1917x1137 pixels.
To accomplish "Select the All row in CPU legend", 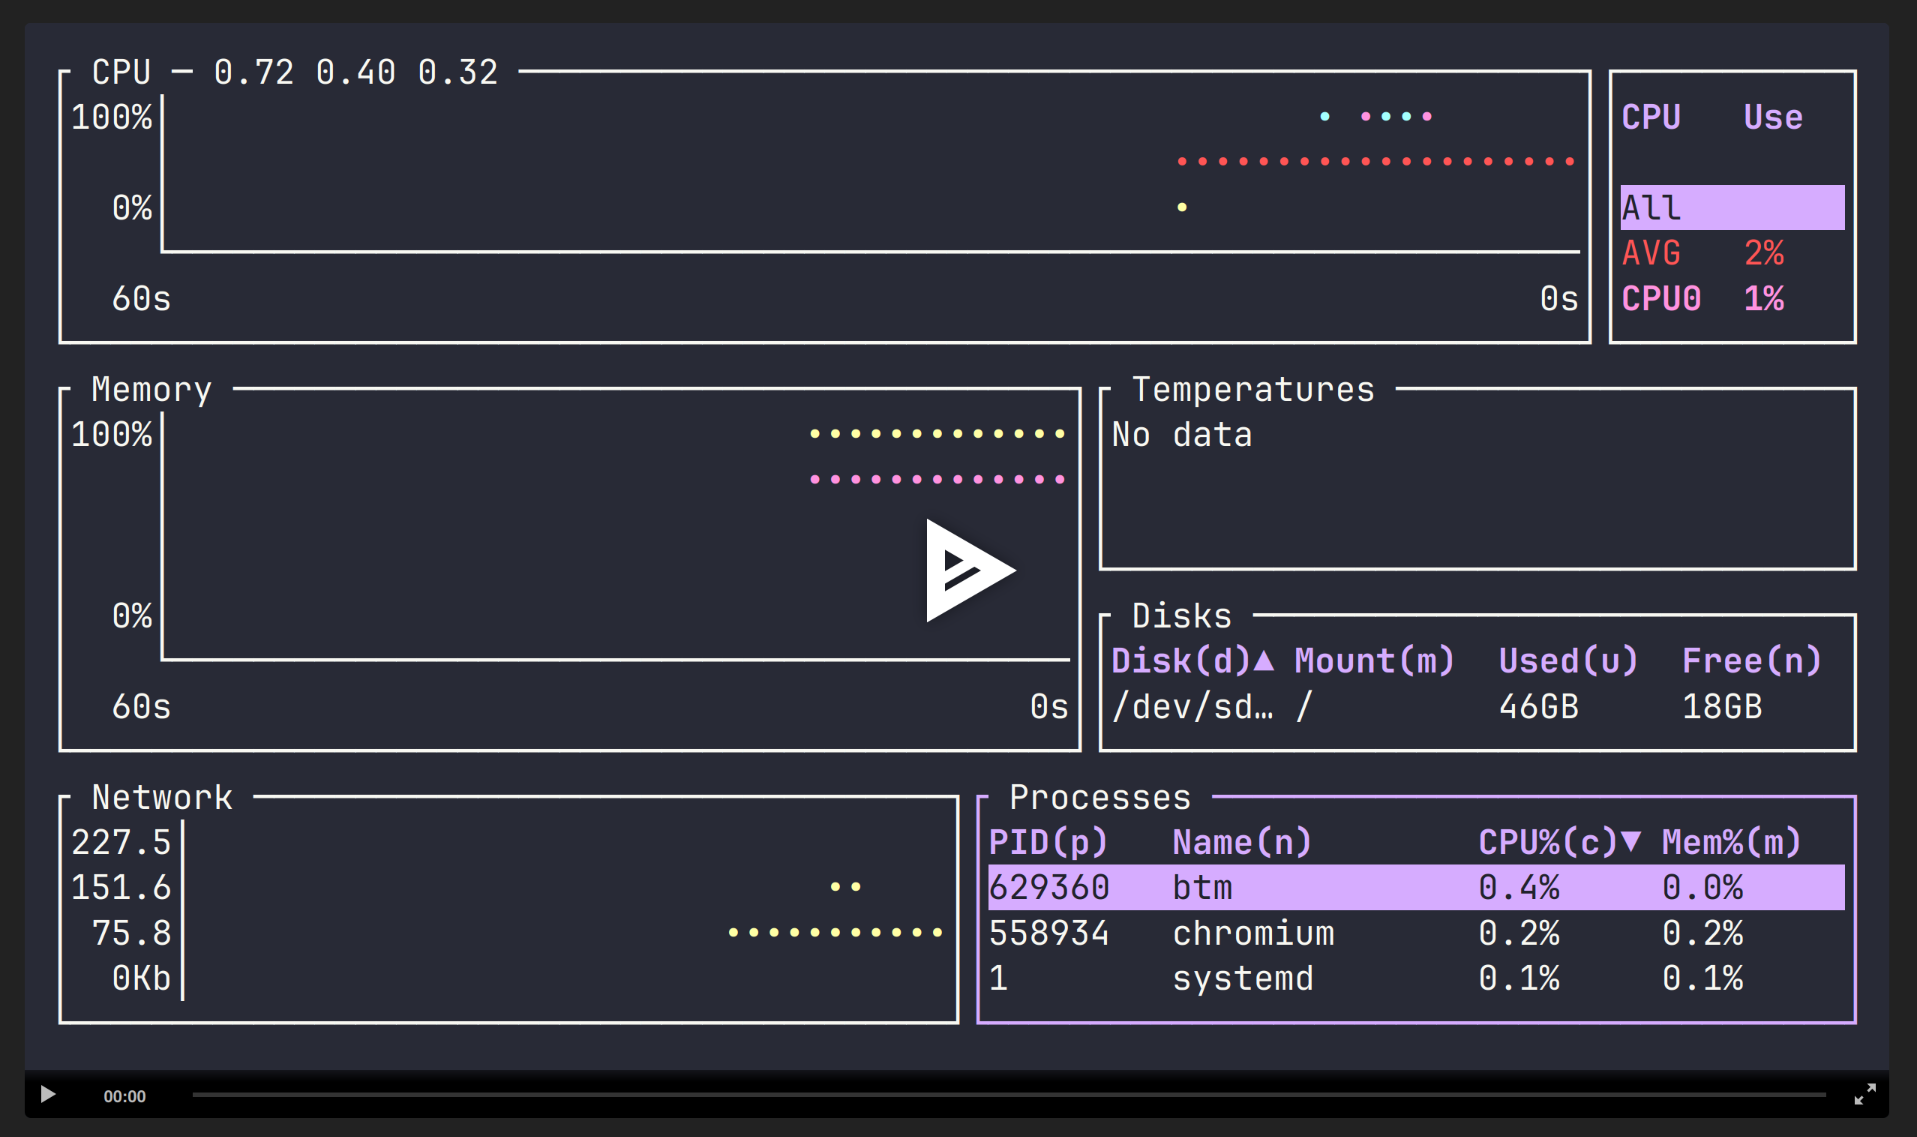I will [x=1732, y=208].
